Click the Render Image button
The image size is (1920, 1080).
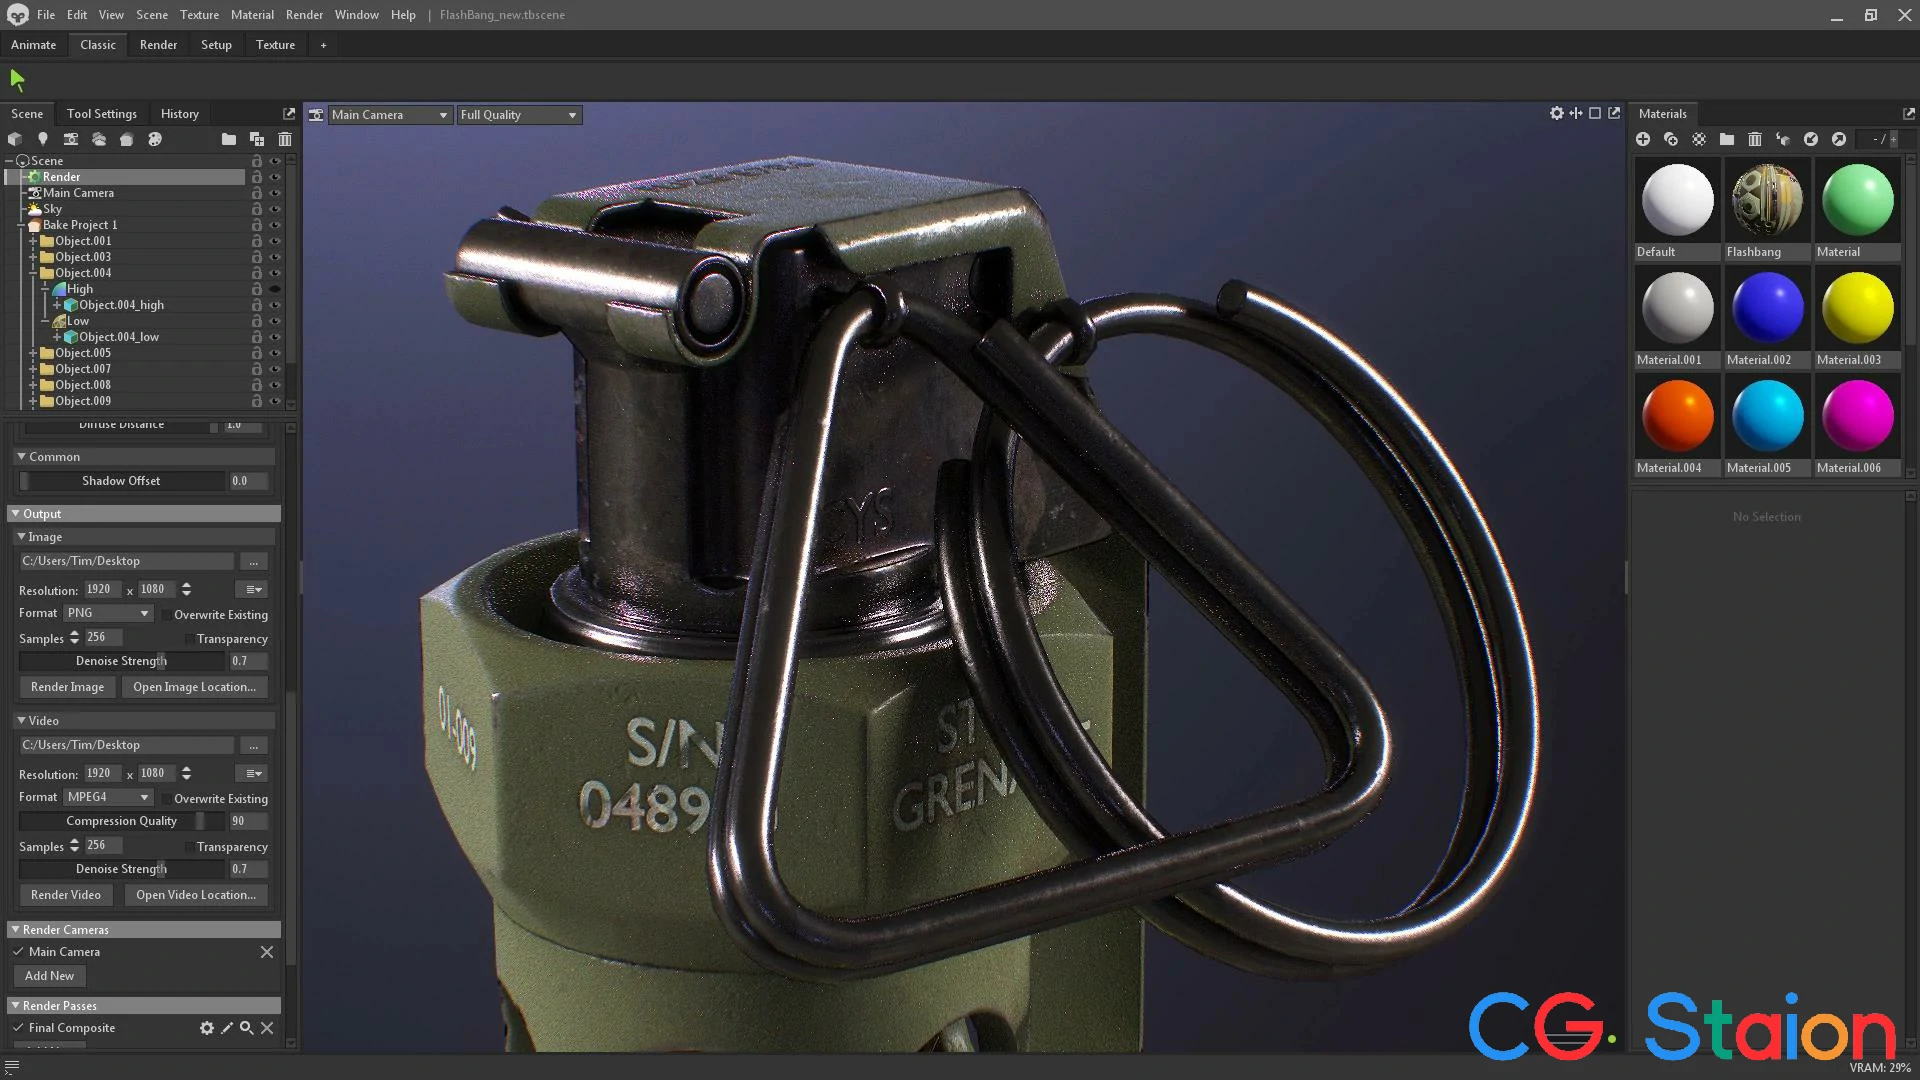tap(67, 687)
